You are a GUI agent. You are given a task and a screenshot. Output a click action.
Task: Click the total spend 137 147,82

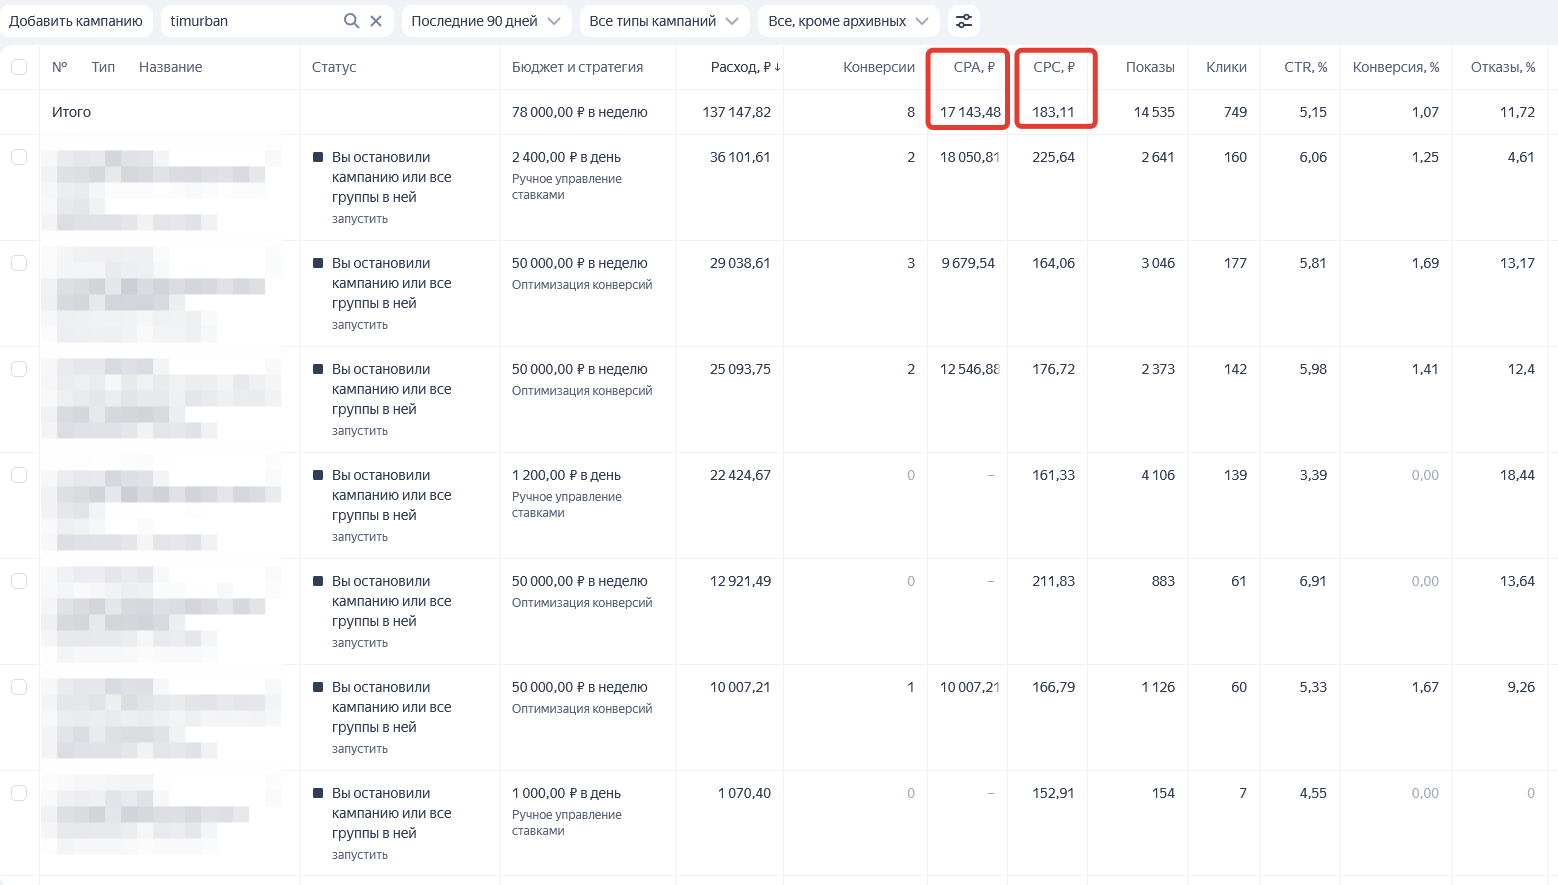[737, 112]
